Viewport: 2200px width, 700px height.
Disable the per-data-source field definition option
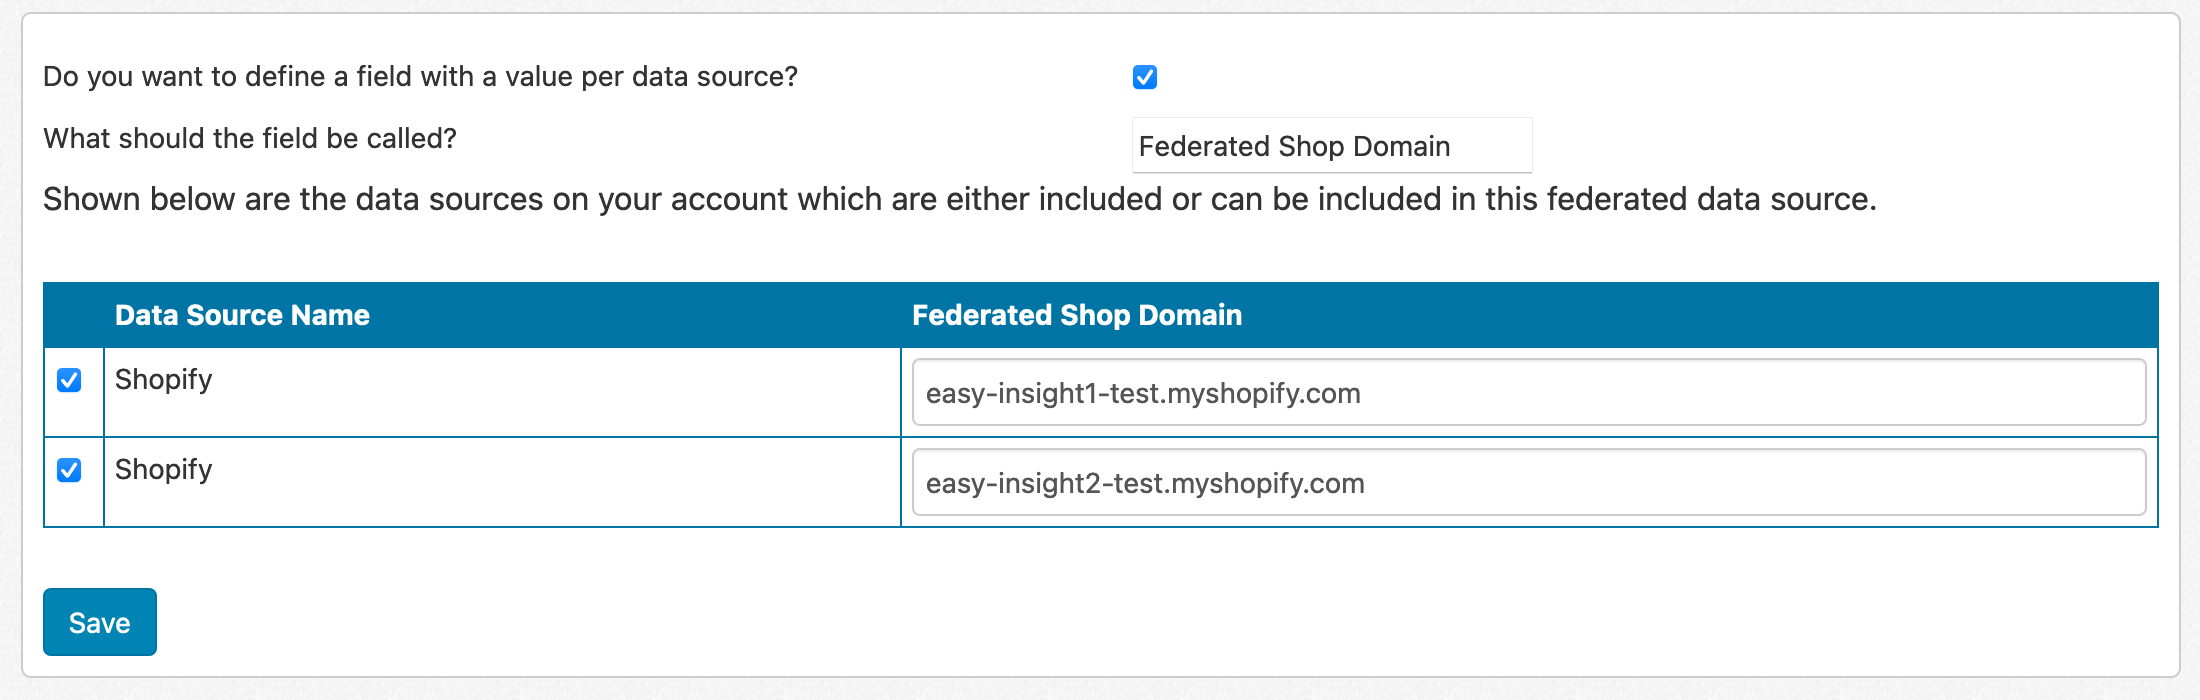tap(1145, 77)
